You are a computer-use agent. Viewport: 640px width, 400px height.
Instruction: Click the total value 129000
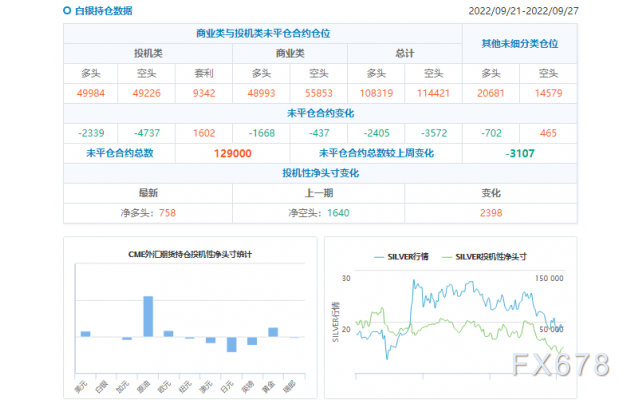pyautogui.click(x=233, y=153)
